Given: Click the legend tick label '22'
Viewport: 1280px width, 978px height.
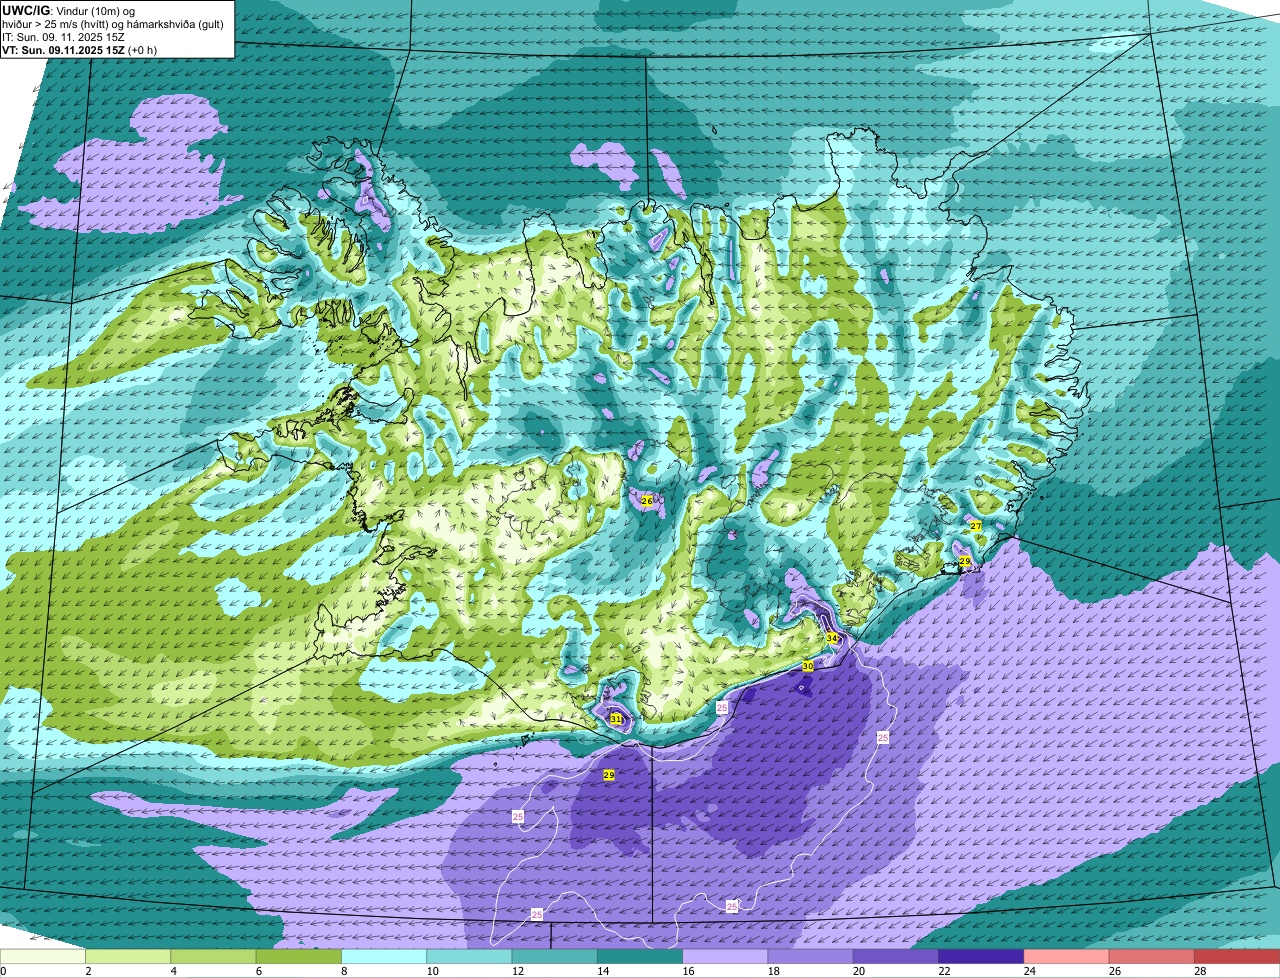Looking at the screenshot, I should 944,971.
